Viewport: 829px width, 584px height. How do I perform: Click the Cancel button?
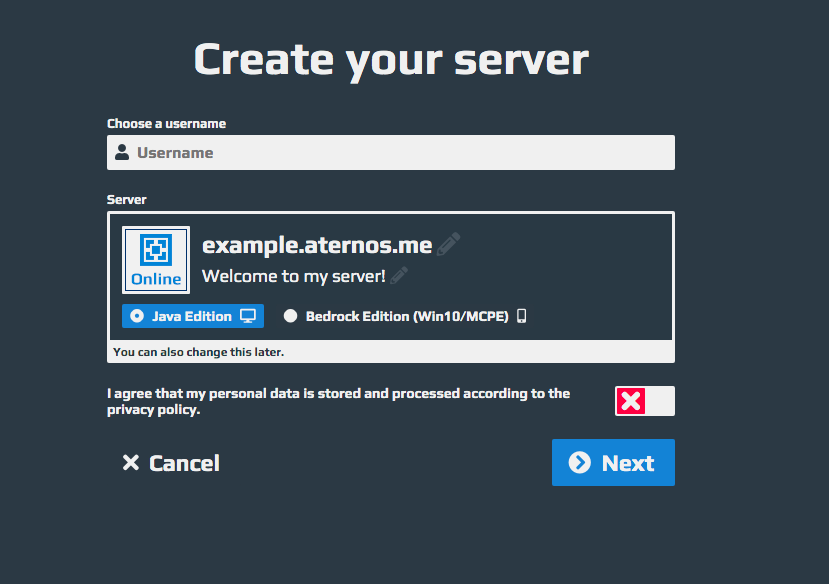coord(171,463)
